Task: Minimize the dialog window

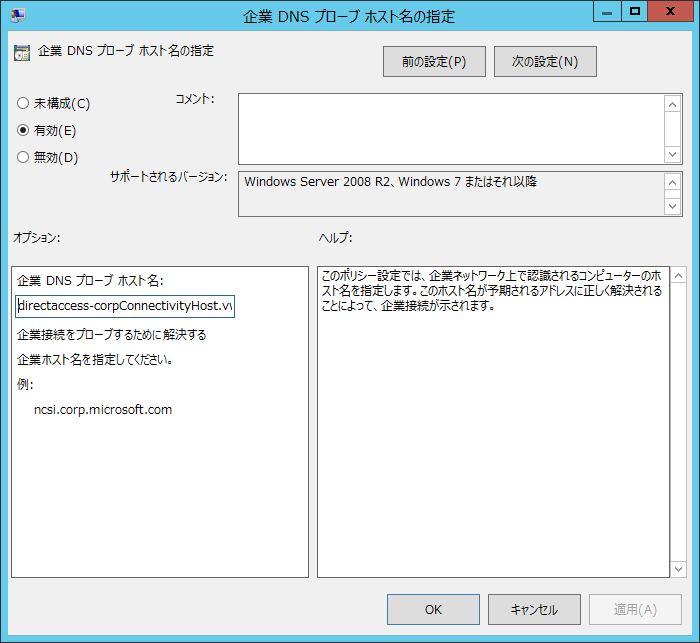Action: (607, 12)
